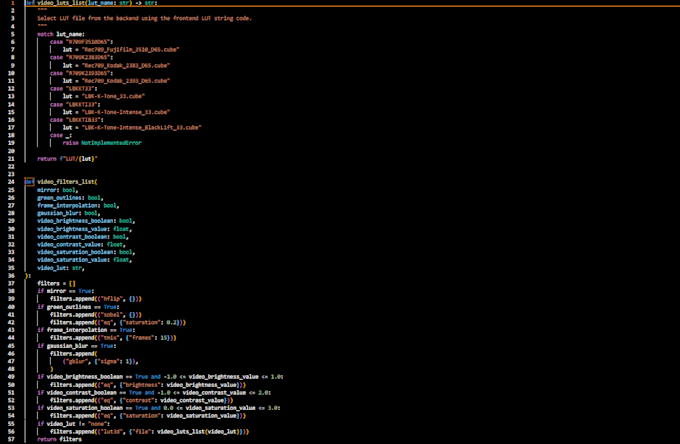Click the 'if video_contrast_boolean' condition on line 51

click(x=154, y=393)
